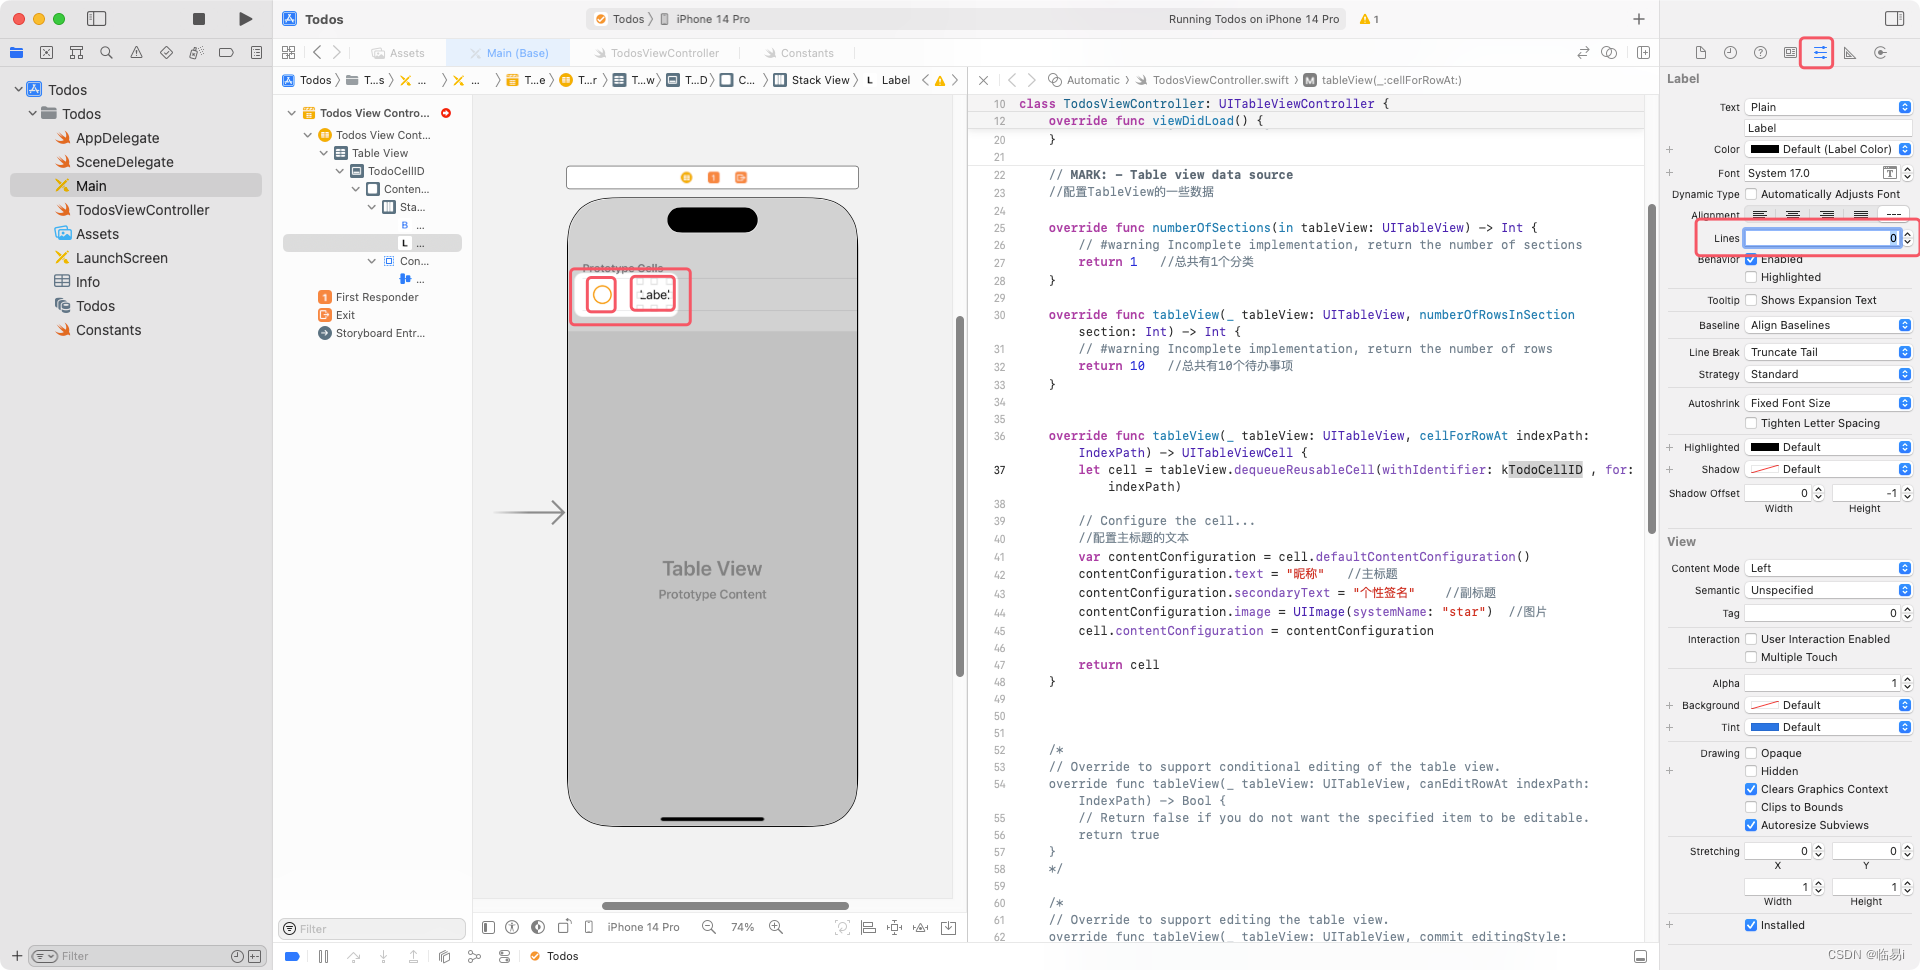Enable Automatically Adjusts Font checkbox
Image resolution: width=1920 pixels, height=970 pixels.
tap(1751, 194)
